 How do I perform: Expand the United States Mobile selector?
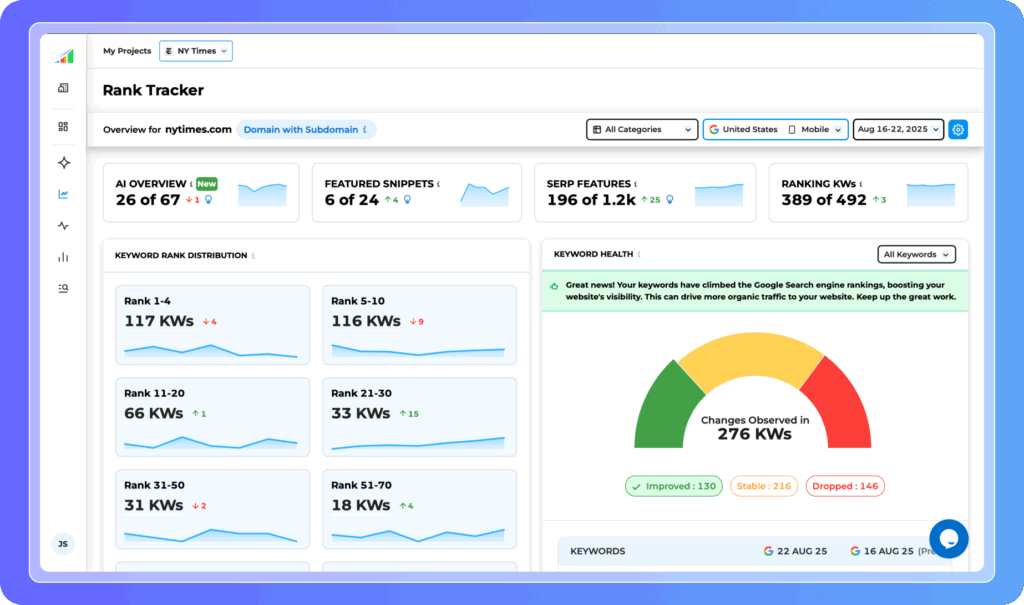(x=775, y=130)
